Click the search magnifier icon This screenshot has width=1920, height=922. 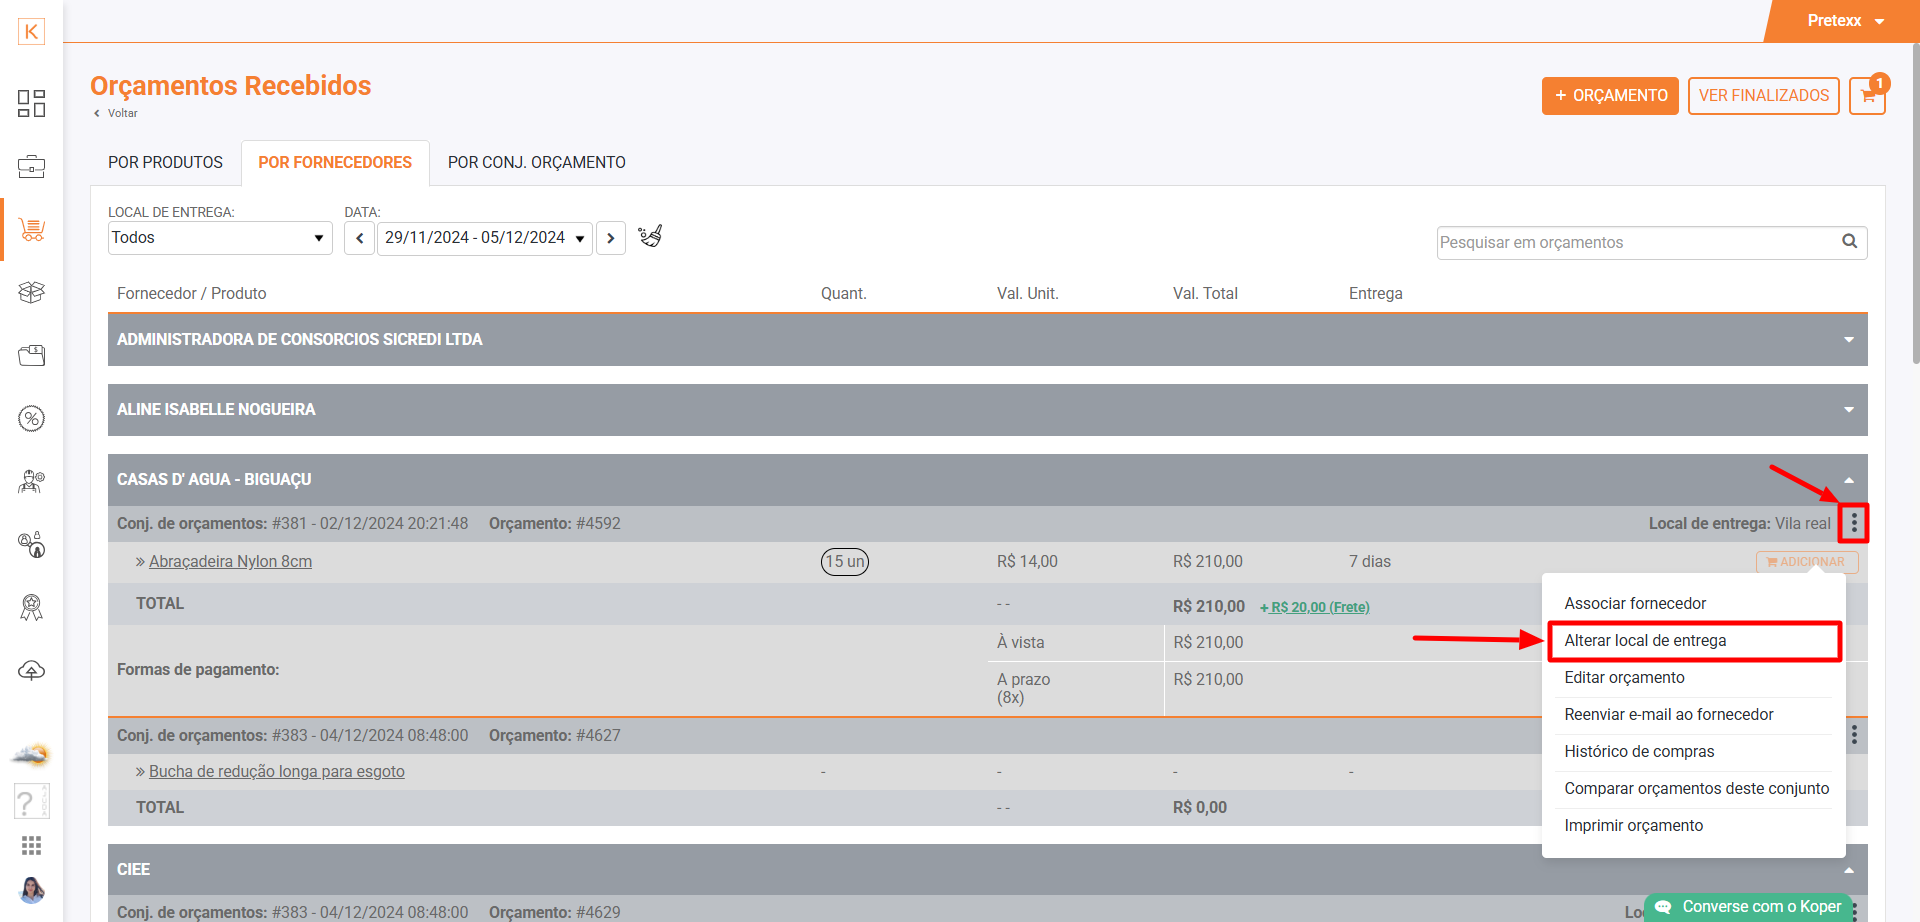pos(1849,242)
